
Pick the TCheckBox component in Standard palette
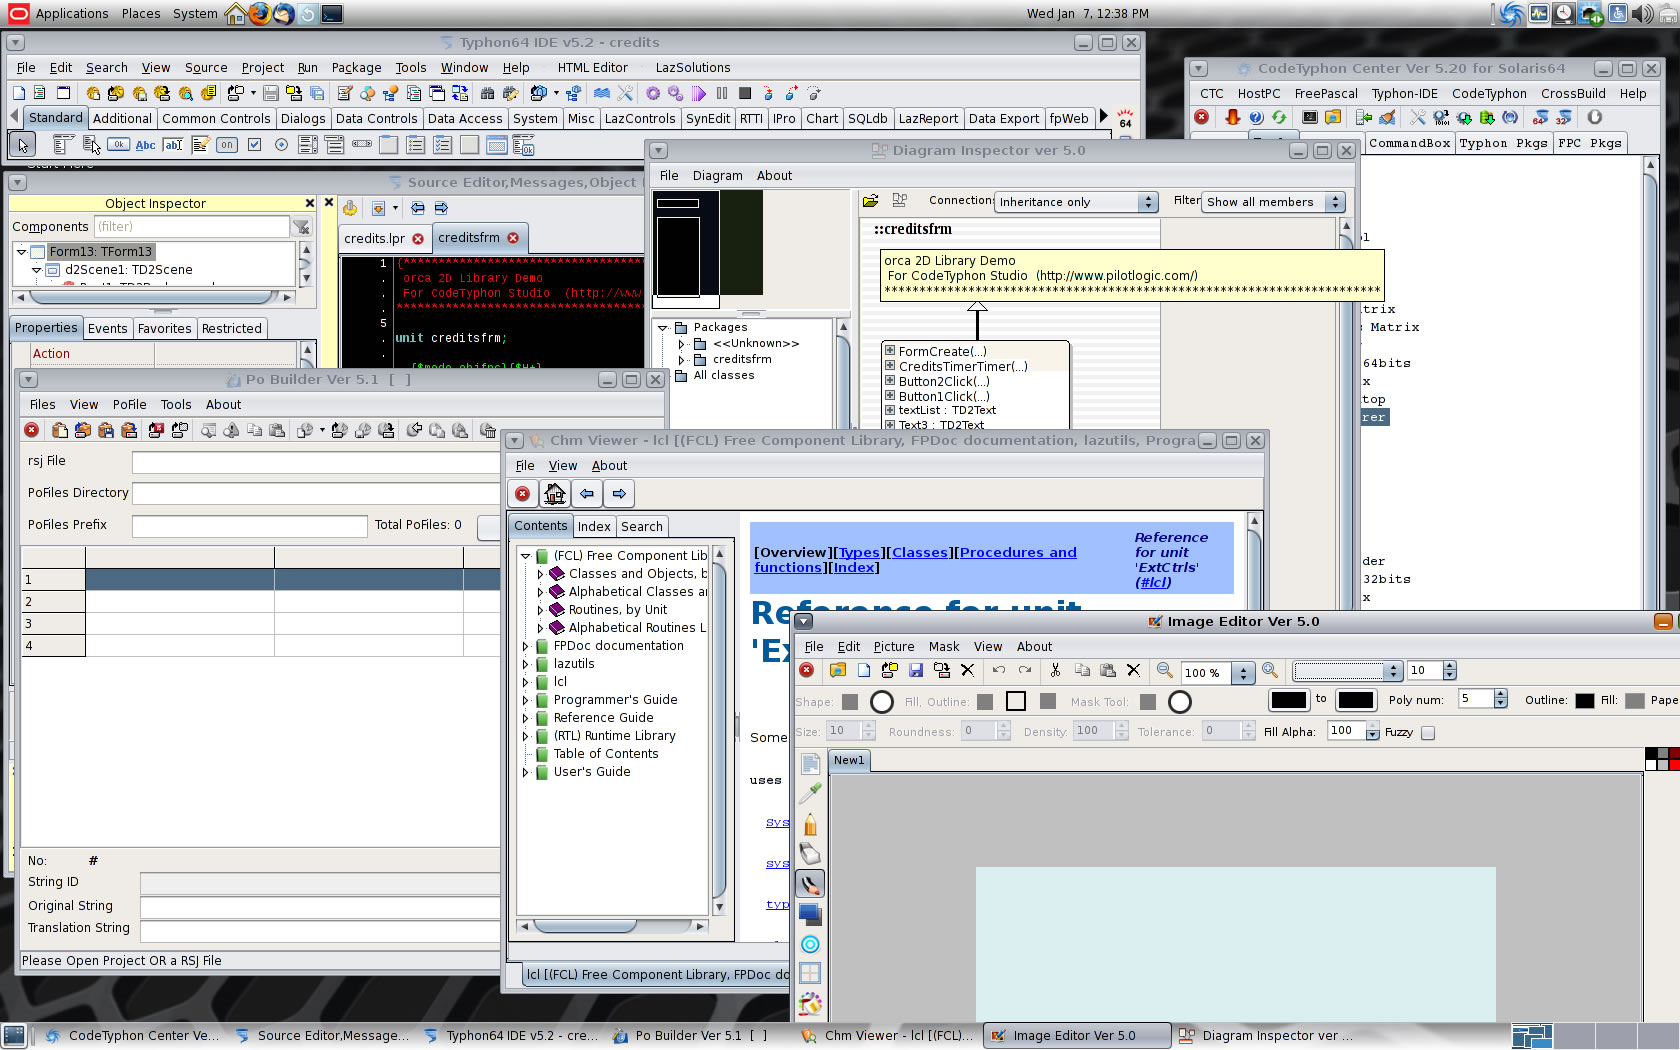point(254,145)
